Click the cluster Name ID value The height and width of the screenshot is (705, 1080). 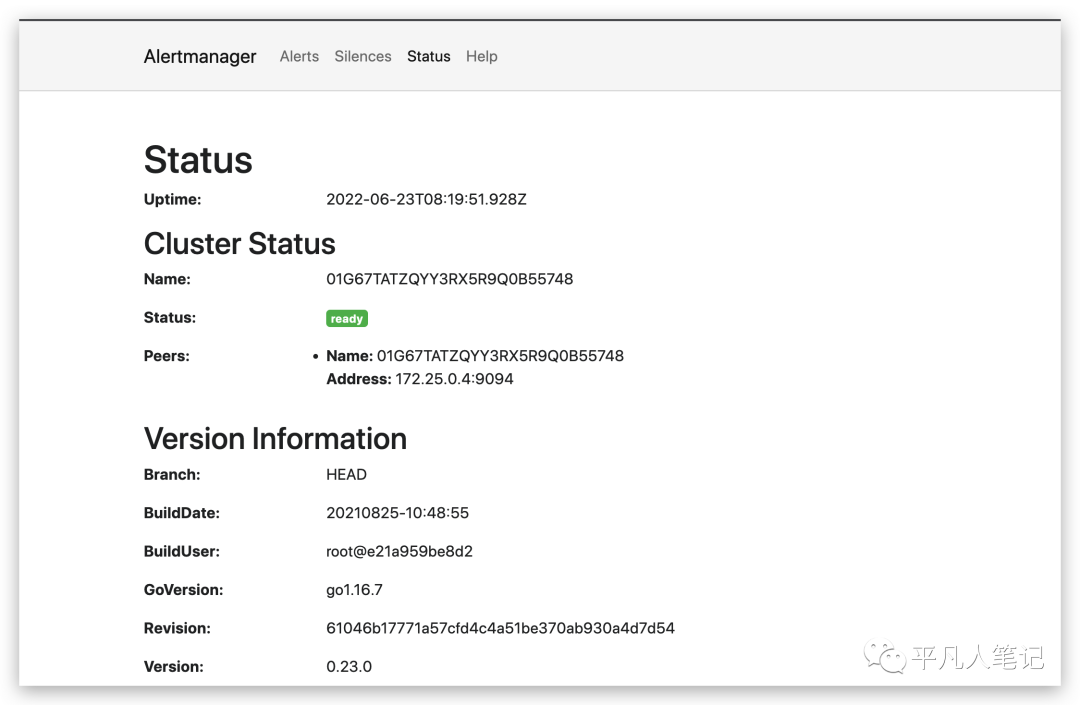(x=449, y=279)
